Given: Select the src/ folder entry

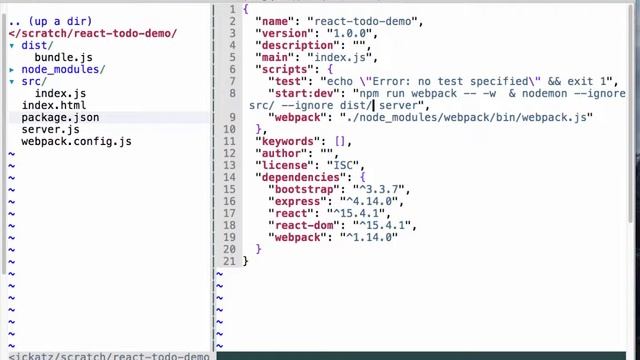Looking at the screenshot, I should (34, 81).
